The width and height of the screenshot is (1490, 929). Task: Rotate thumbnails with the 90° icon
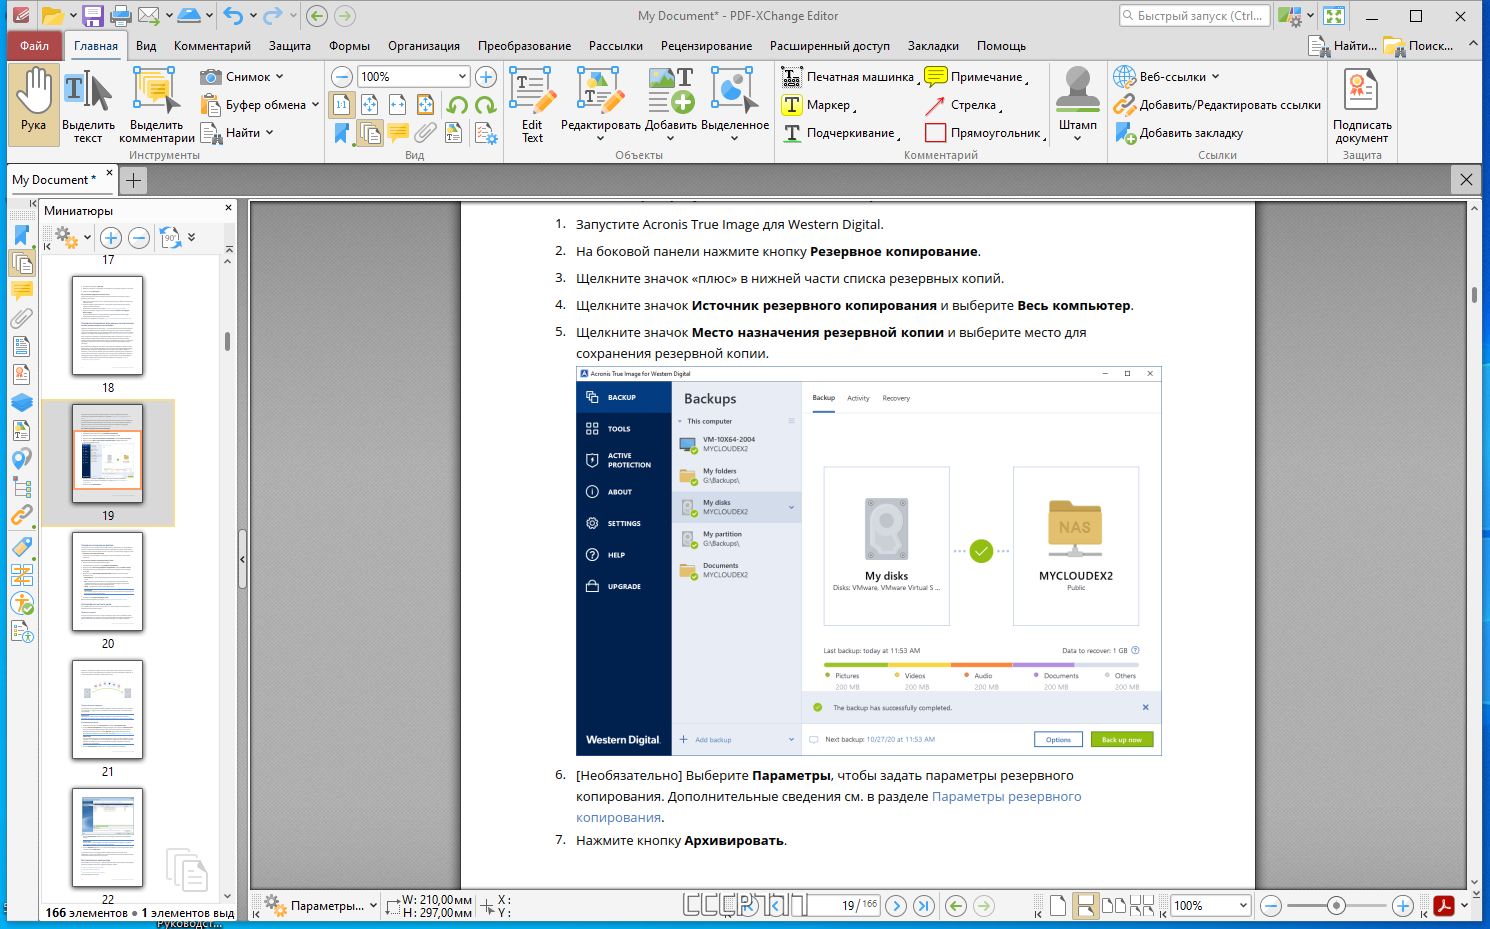point(170,238)
